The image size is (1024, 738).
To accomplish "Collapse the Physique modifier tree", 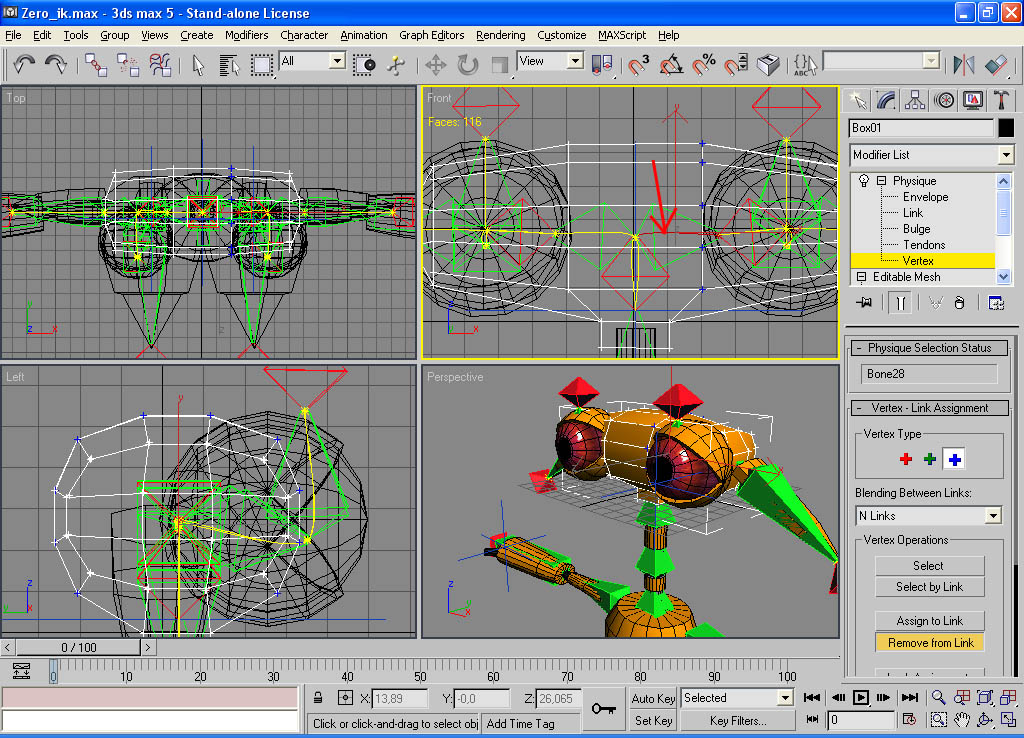I will click(x=882, y=181).
